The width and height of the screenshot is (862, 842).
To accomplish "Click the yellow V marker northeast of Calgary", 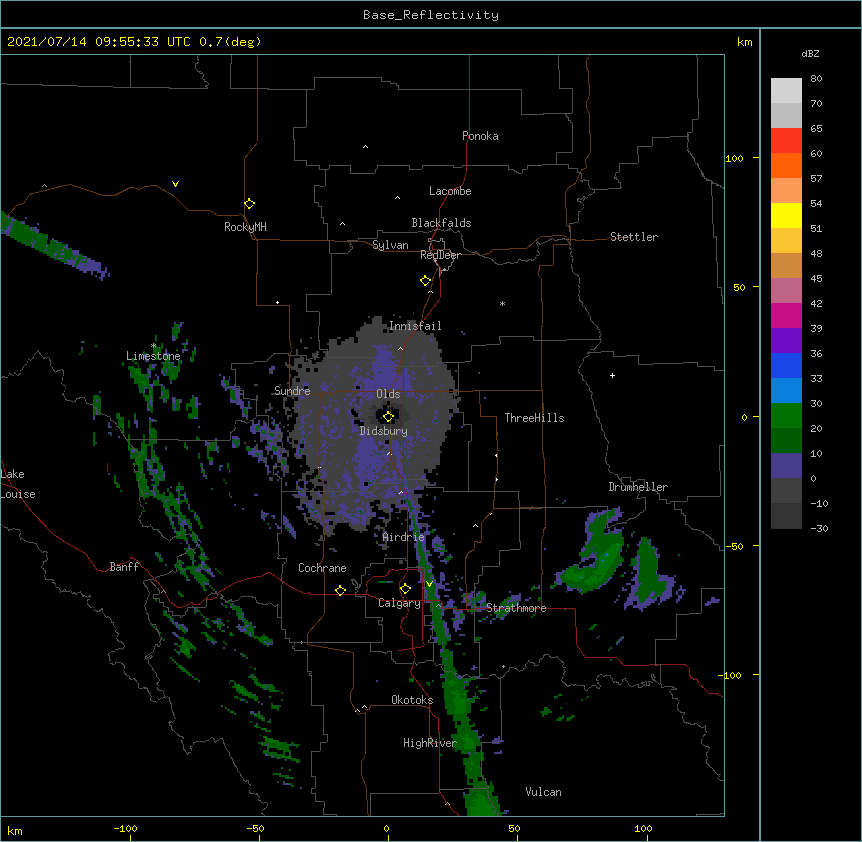I will pos(429,584).
